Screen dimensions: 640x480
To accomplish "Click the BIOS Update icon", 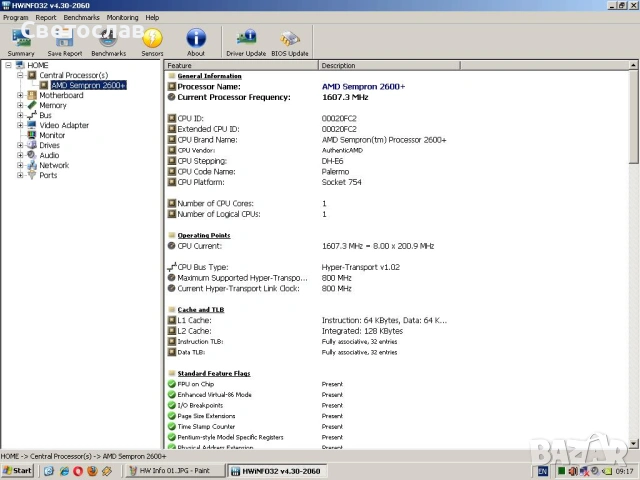I will pos(292,40).
